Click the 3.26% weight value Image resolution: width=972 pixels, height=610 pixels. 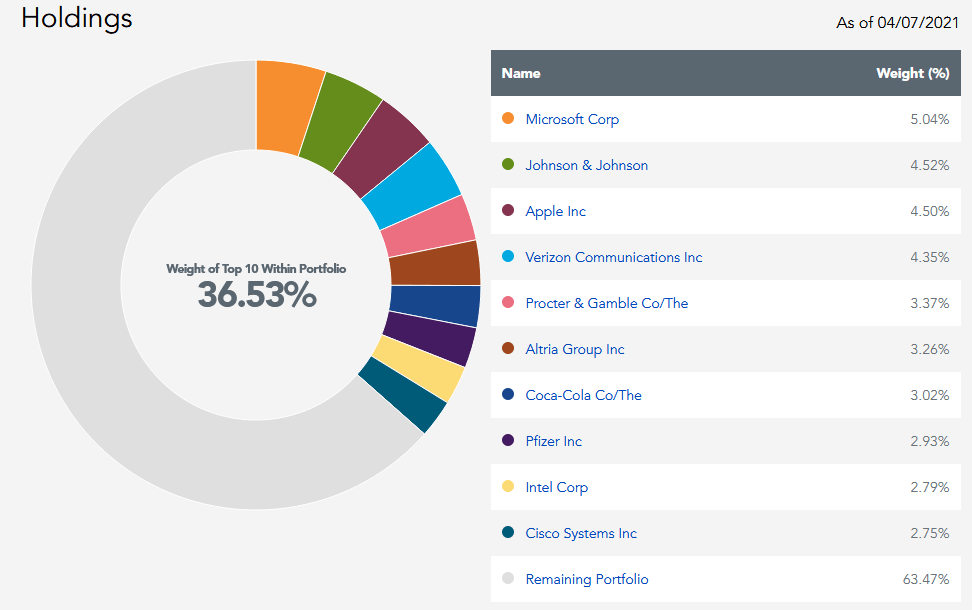tap(929, 349)
